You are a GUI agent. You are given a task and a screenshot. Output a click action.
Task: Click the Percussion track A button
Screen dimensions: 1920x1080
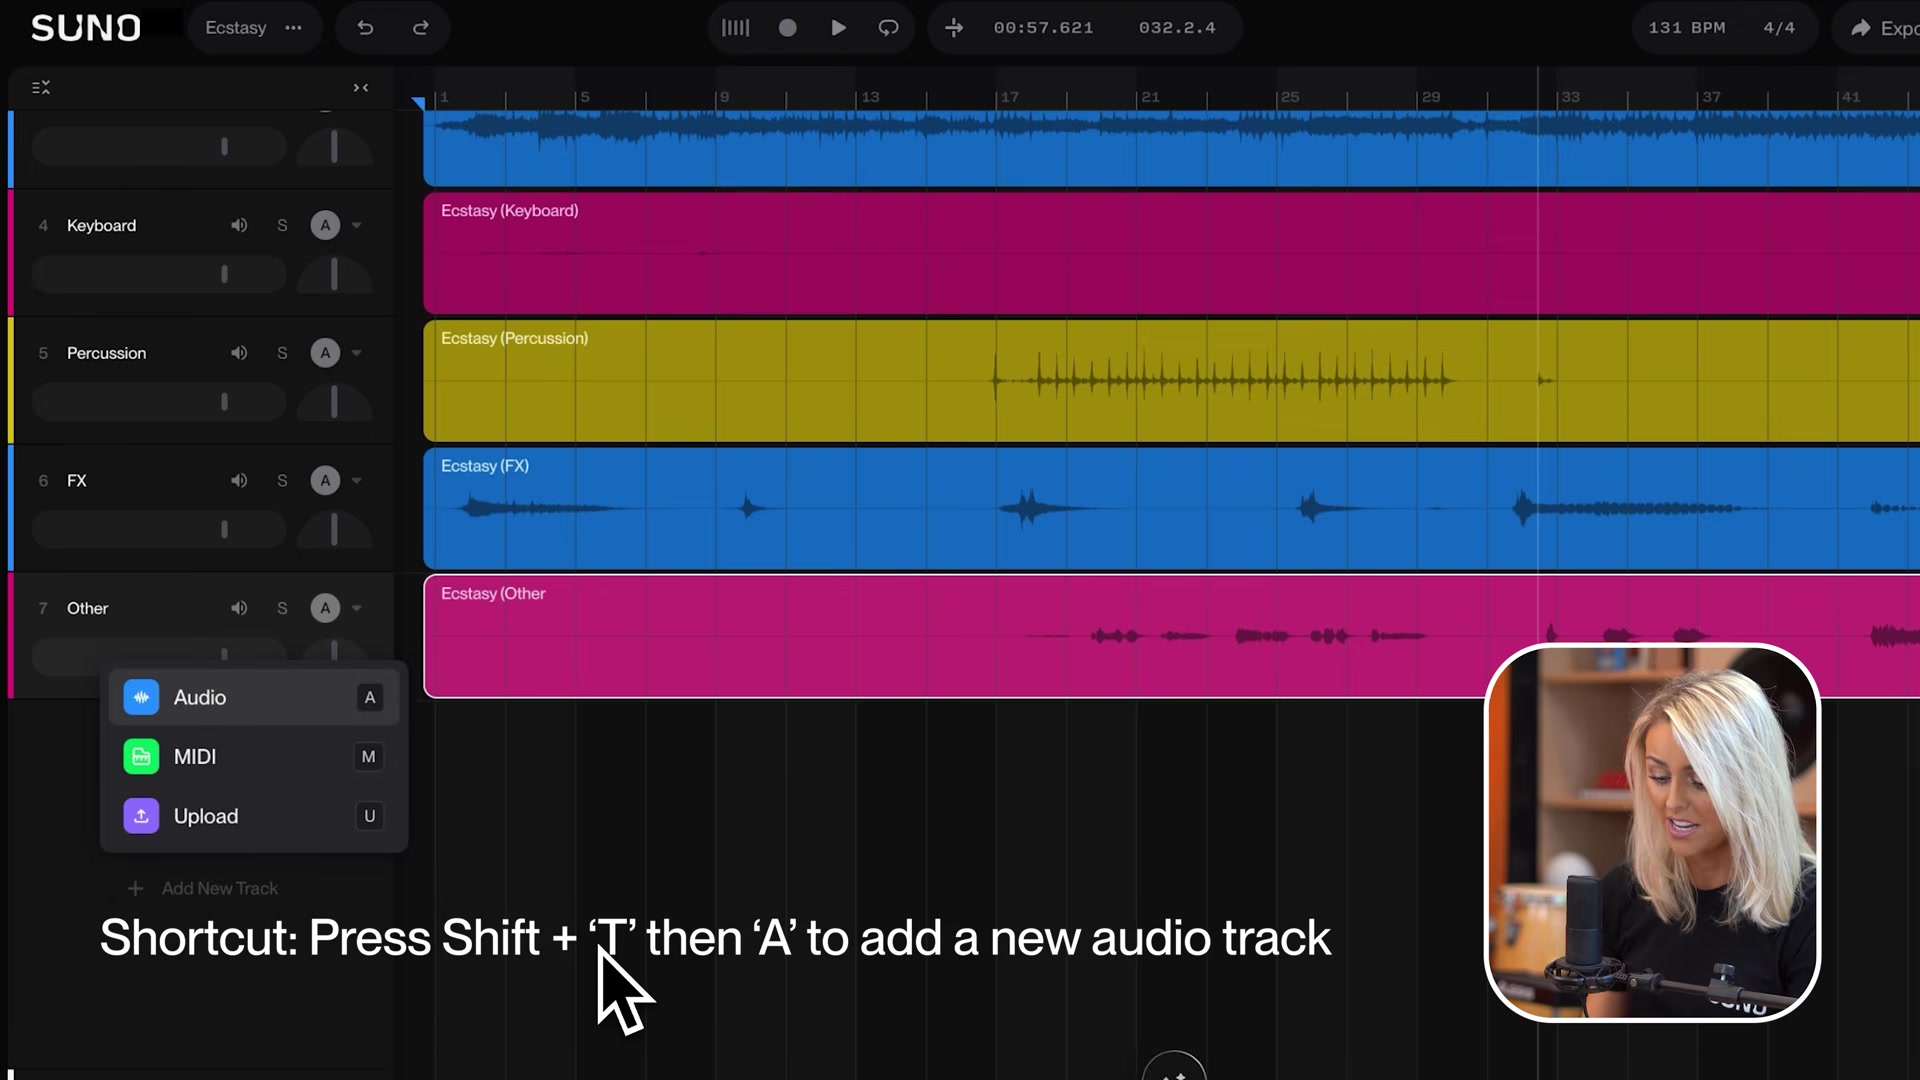coord(325,353)
